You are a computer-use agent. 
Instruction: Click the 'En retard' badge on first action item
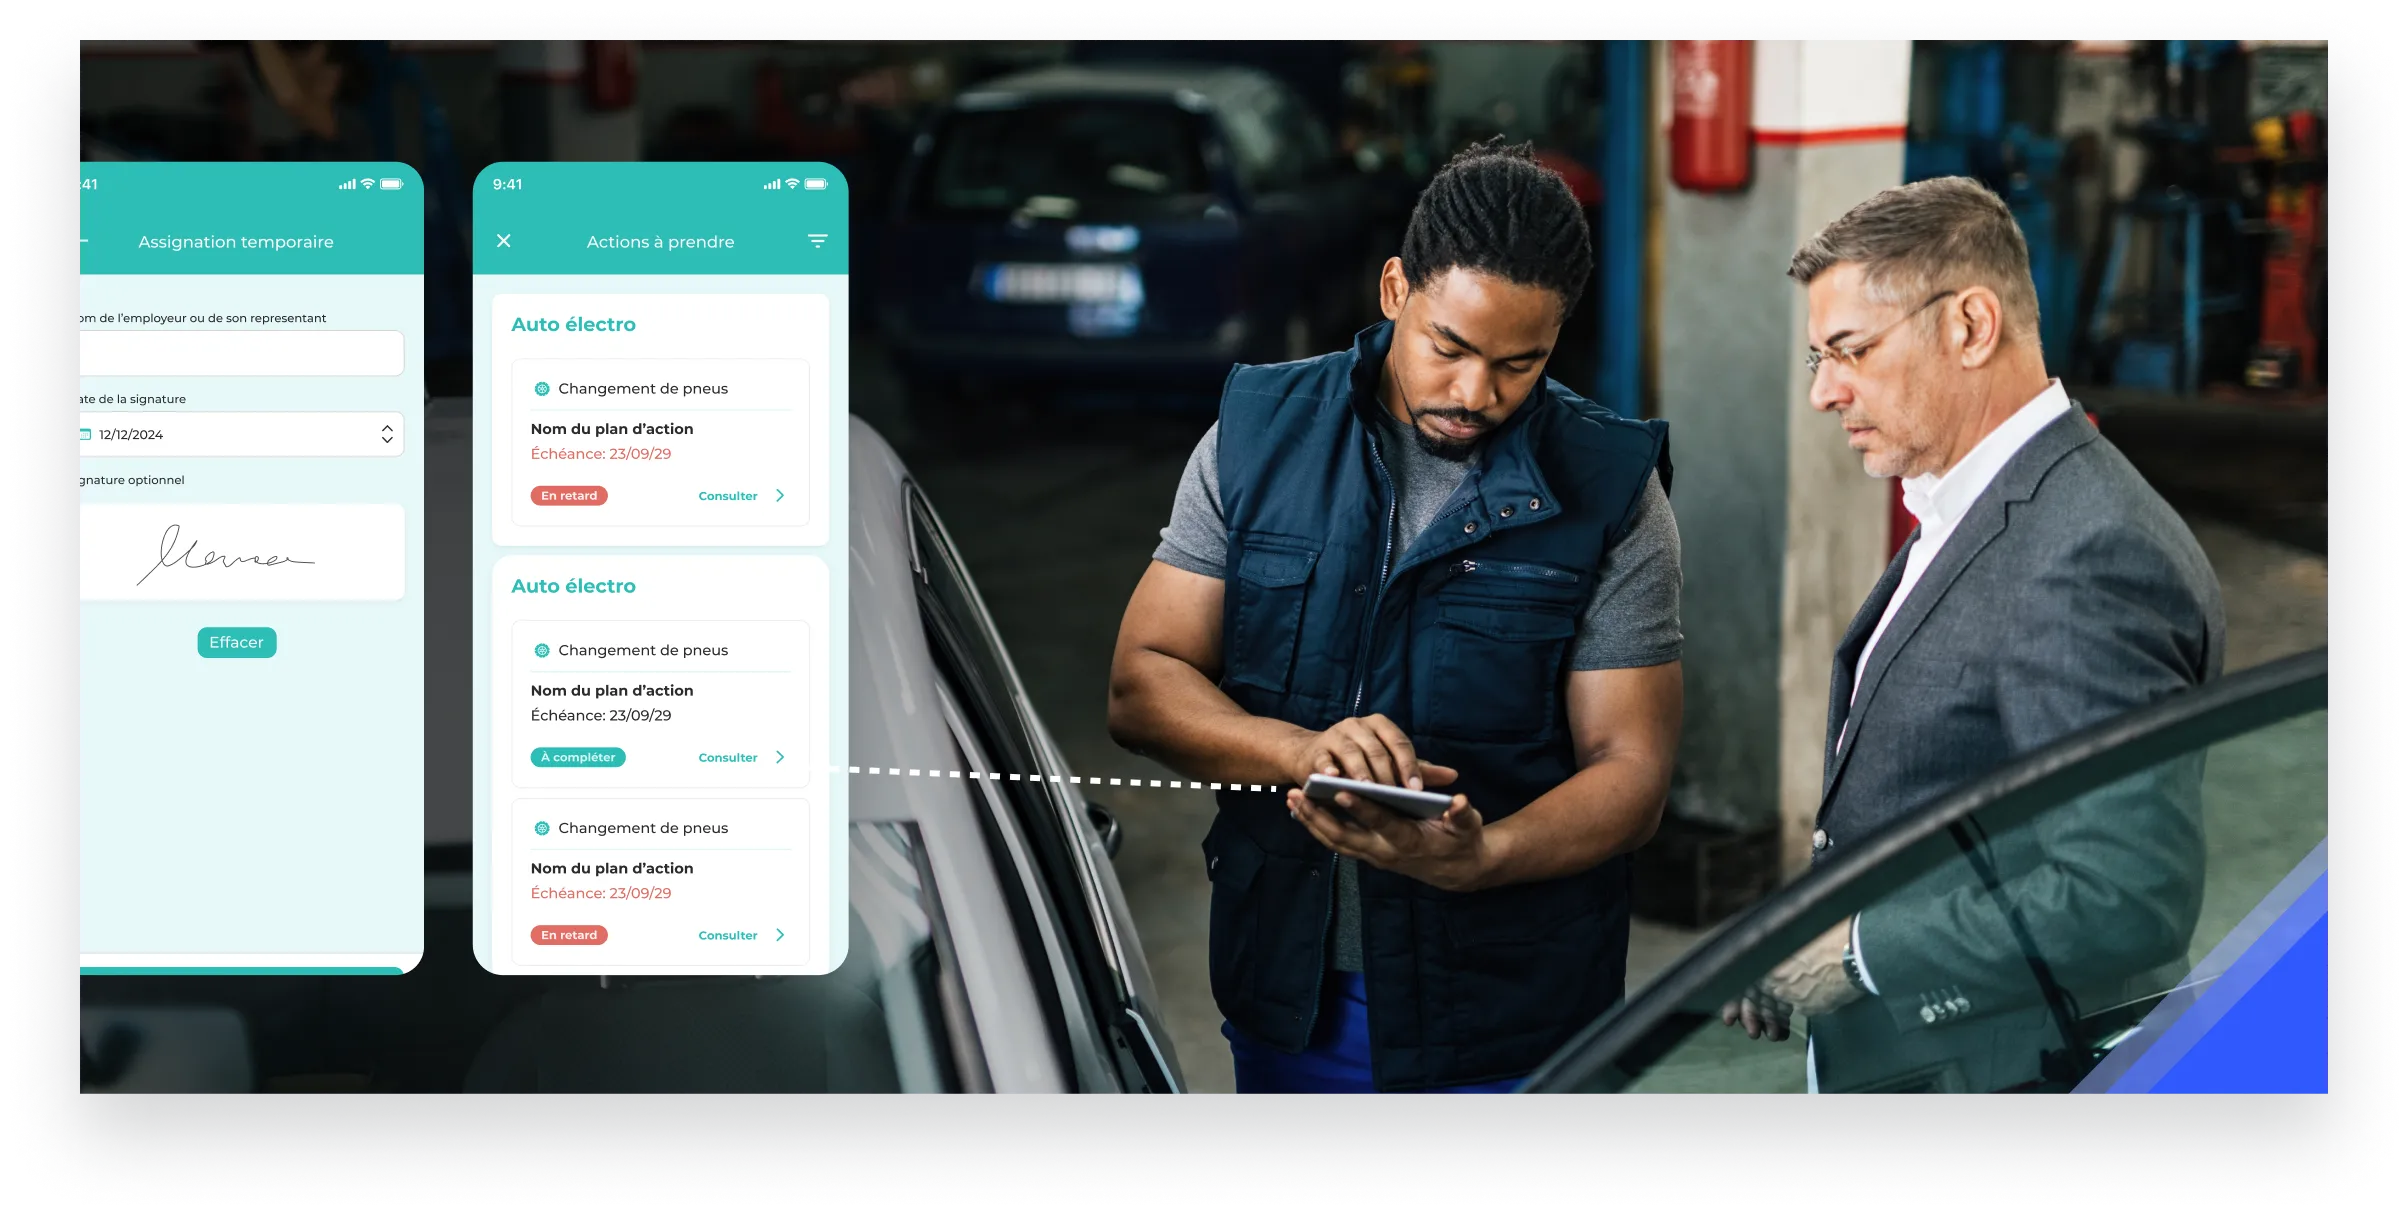570,494
